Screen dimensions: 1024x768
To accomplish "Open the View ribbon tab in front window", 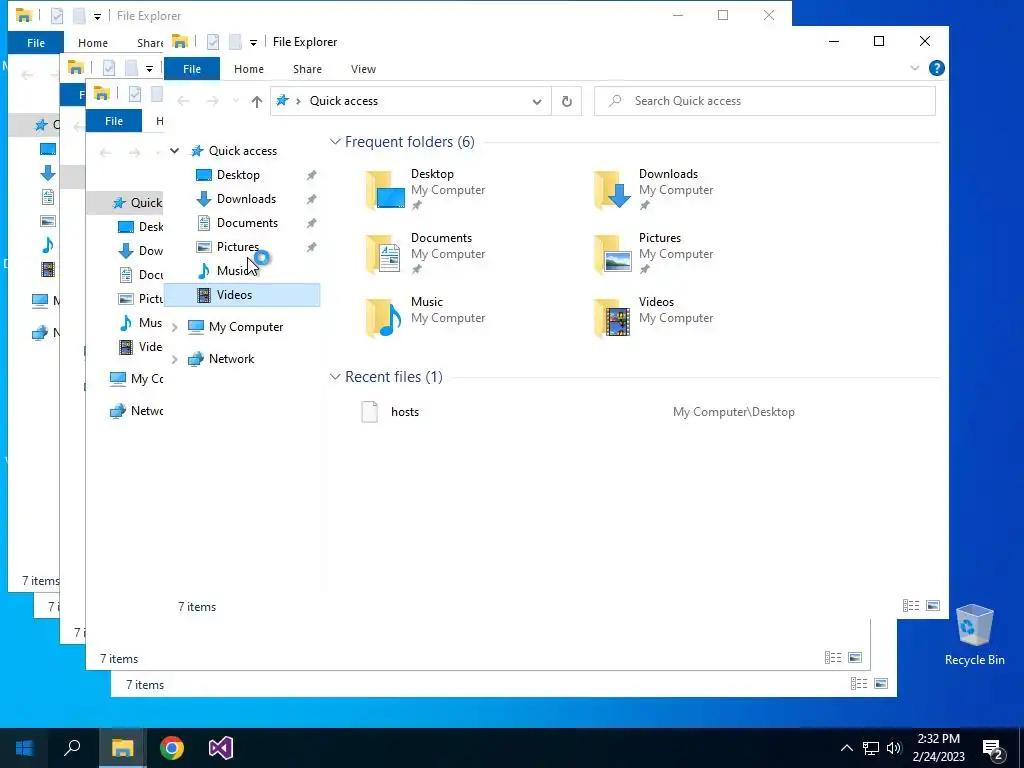I will coord(363,69).
